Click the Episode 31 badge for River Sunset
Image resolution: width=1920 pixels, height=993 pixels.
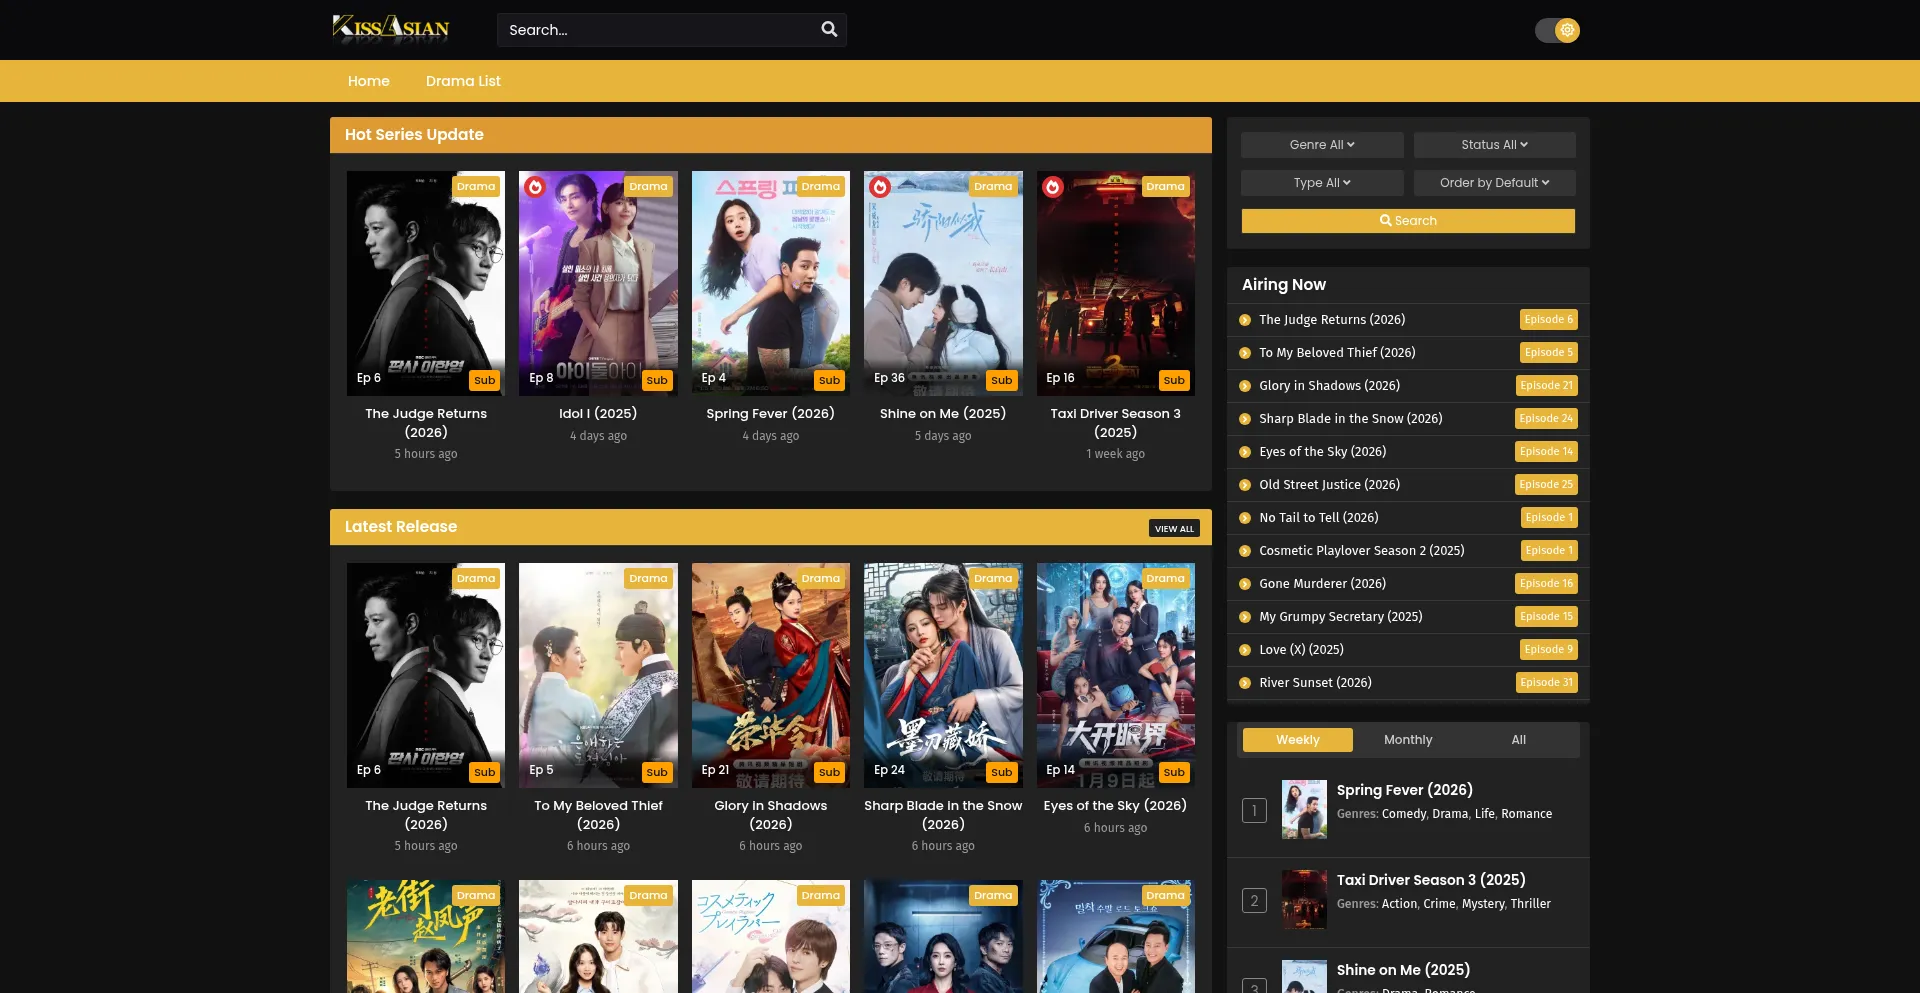pos(1546,683)
